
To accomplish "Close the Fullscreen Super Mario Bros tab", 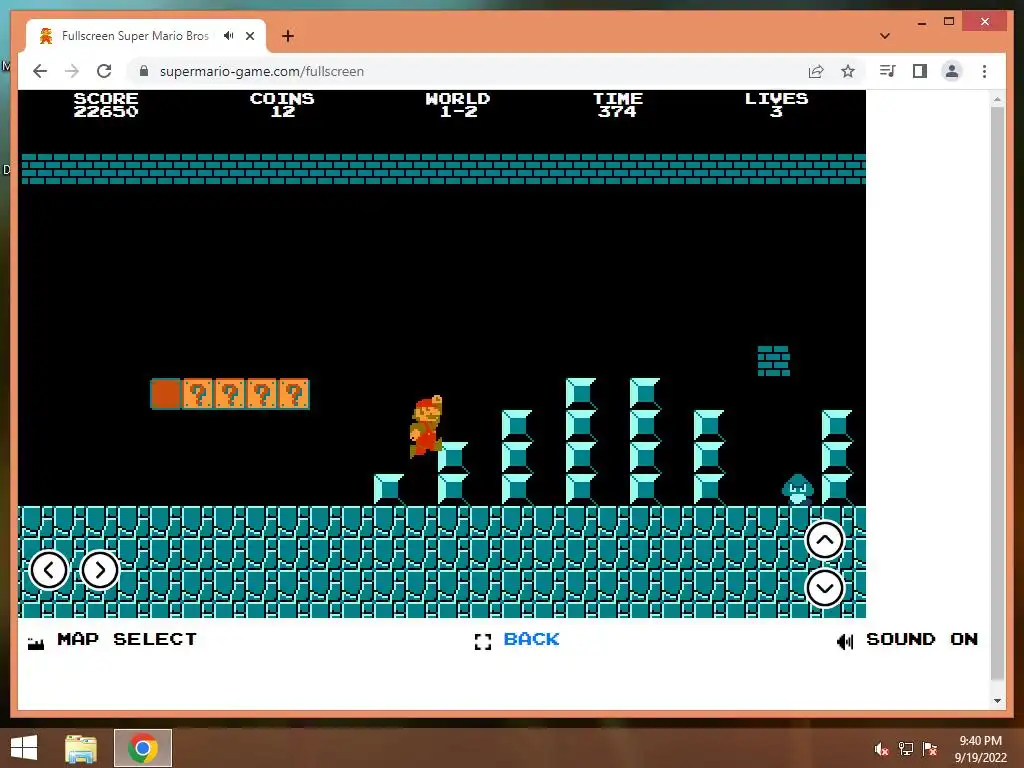I will [250, 36].
